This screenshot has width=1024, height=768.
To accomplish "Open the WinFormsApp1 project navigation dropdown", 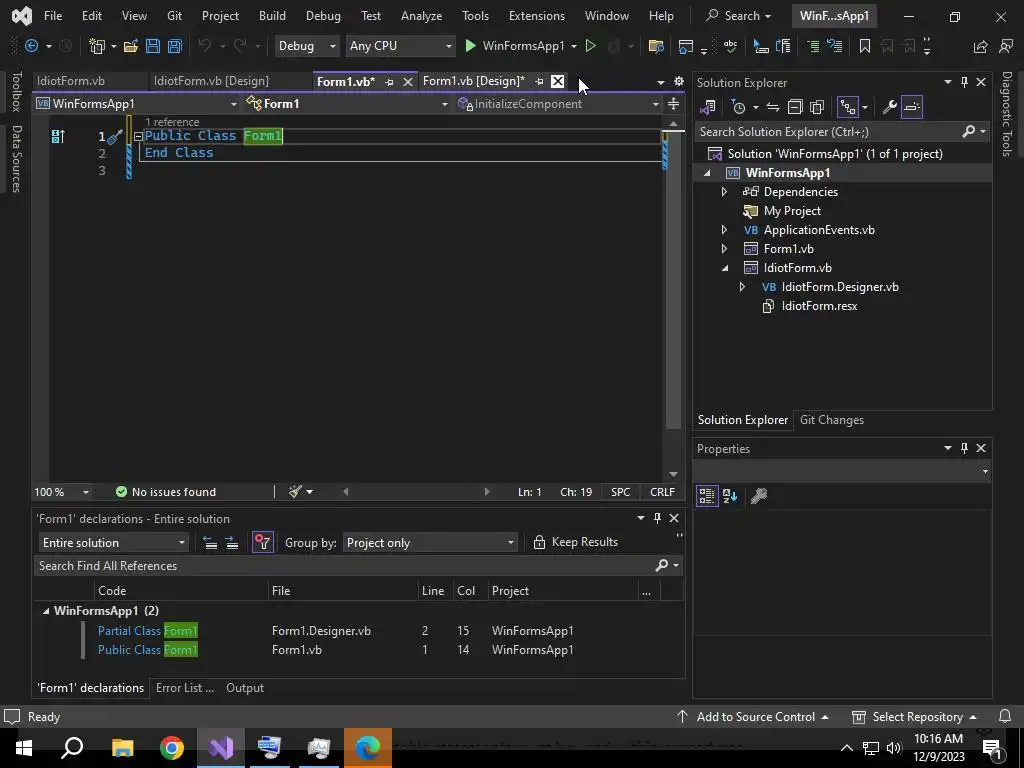I will pyautogui.click(x=138, y=104).
